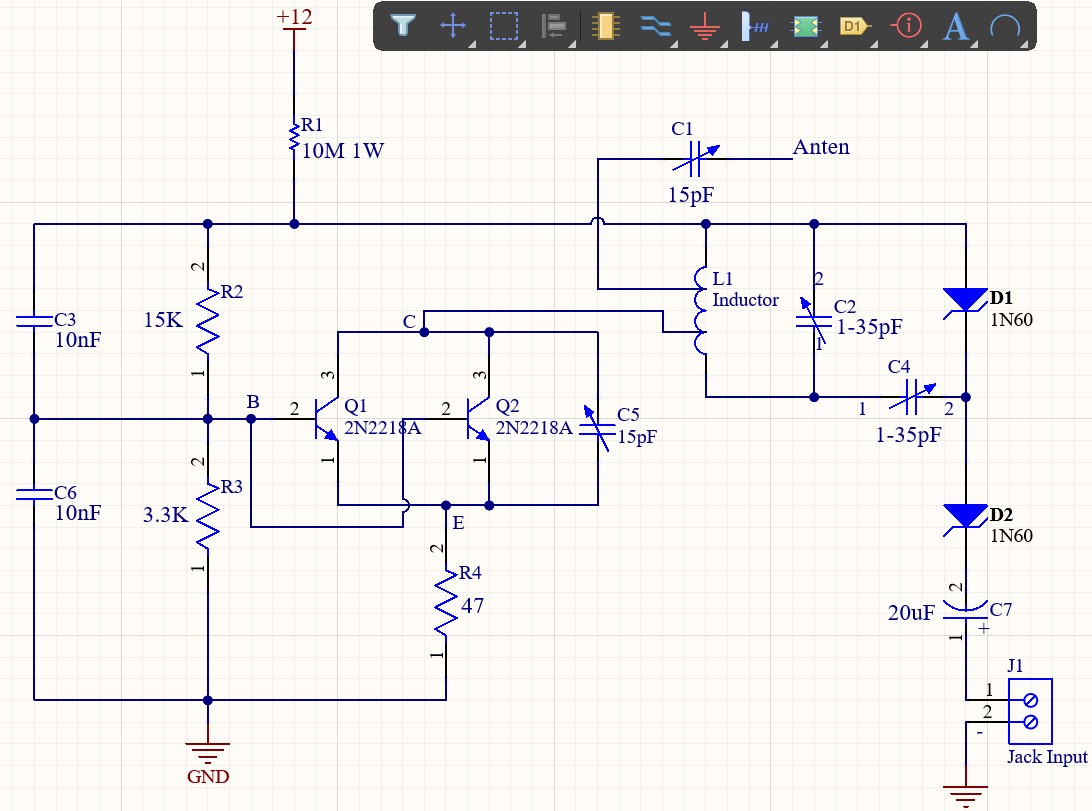
Task: Select the text string A tool
Action: [956, 27]
